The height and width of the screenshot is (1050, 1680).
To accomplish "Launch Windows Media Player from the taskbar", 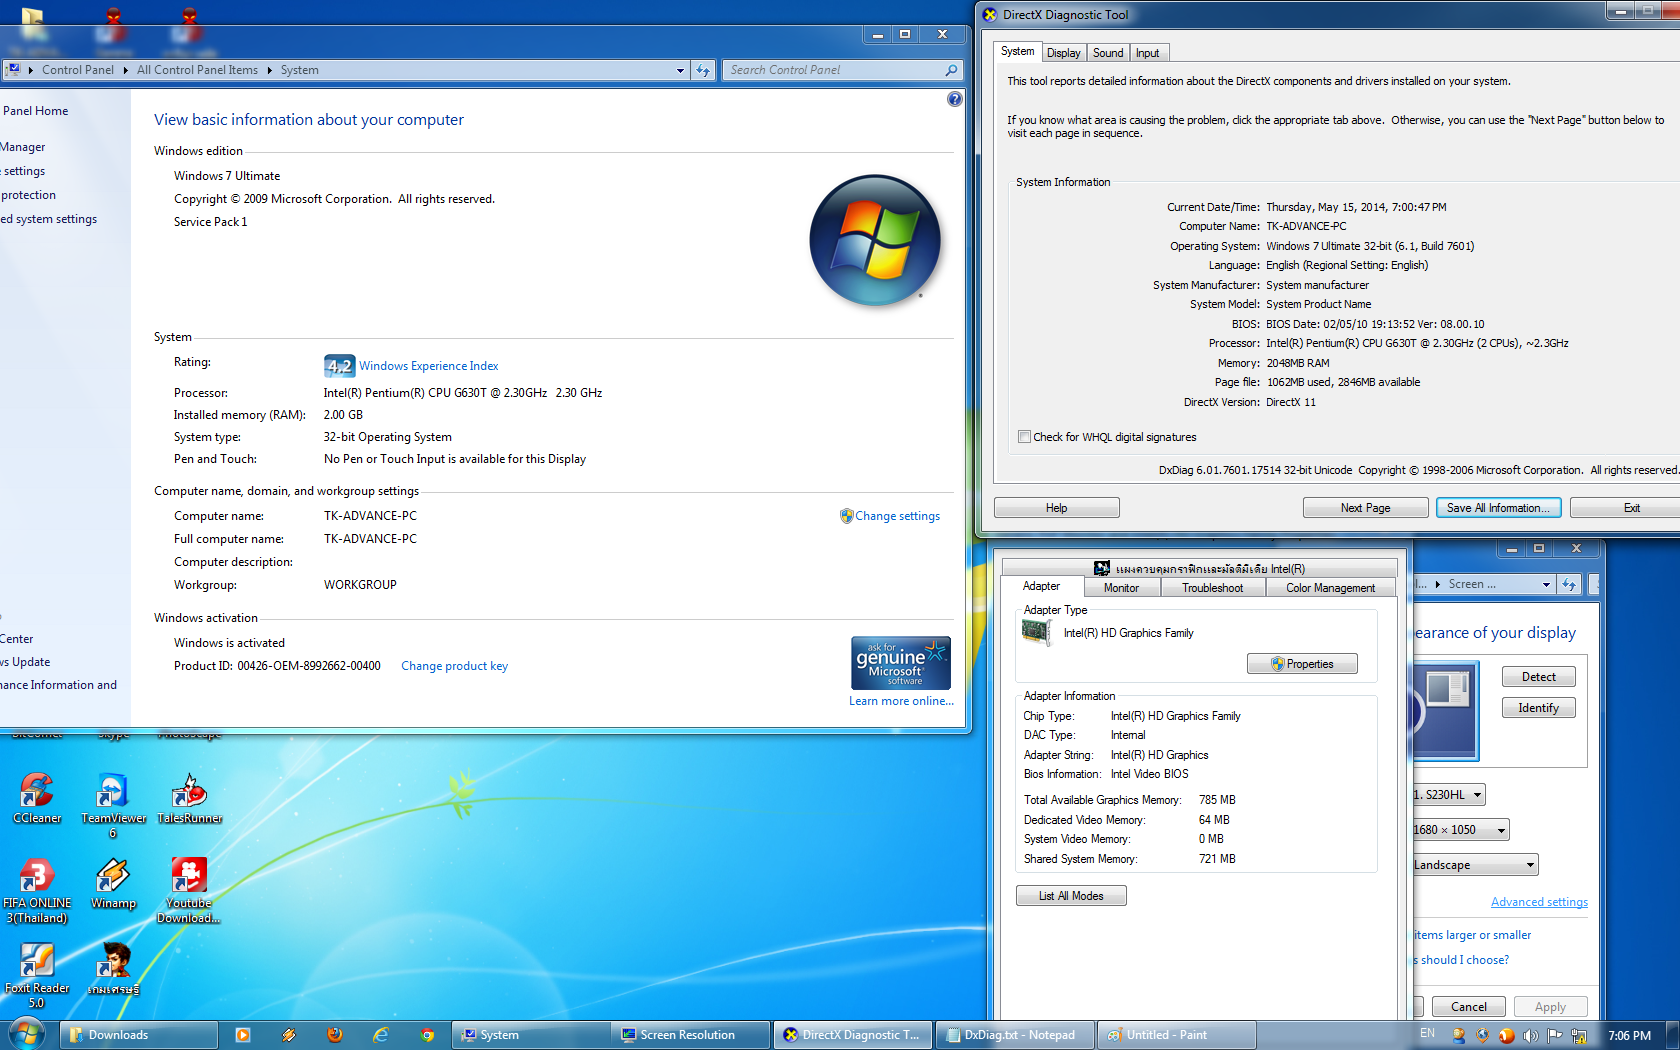I will (x=243, y=1035).
